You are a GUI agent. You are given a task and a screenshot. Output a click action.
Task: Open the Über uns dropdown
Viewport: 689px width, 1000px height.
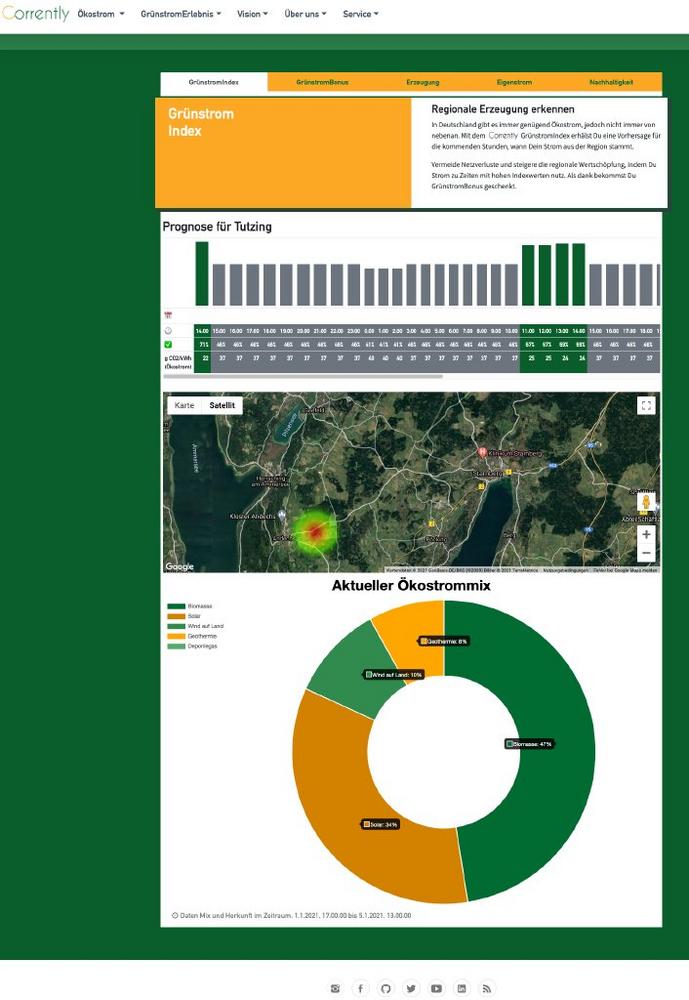click(305, 13)
